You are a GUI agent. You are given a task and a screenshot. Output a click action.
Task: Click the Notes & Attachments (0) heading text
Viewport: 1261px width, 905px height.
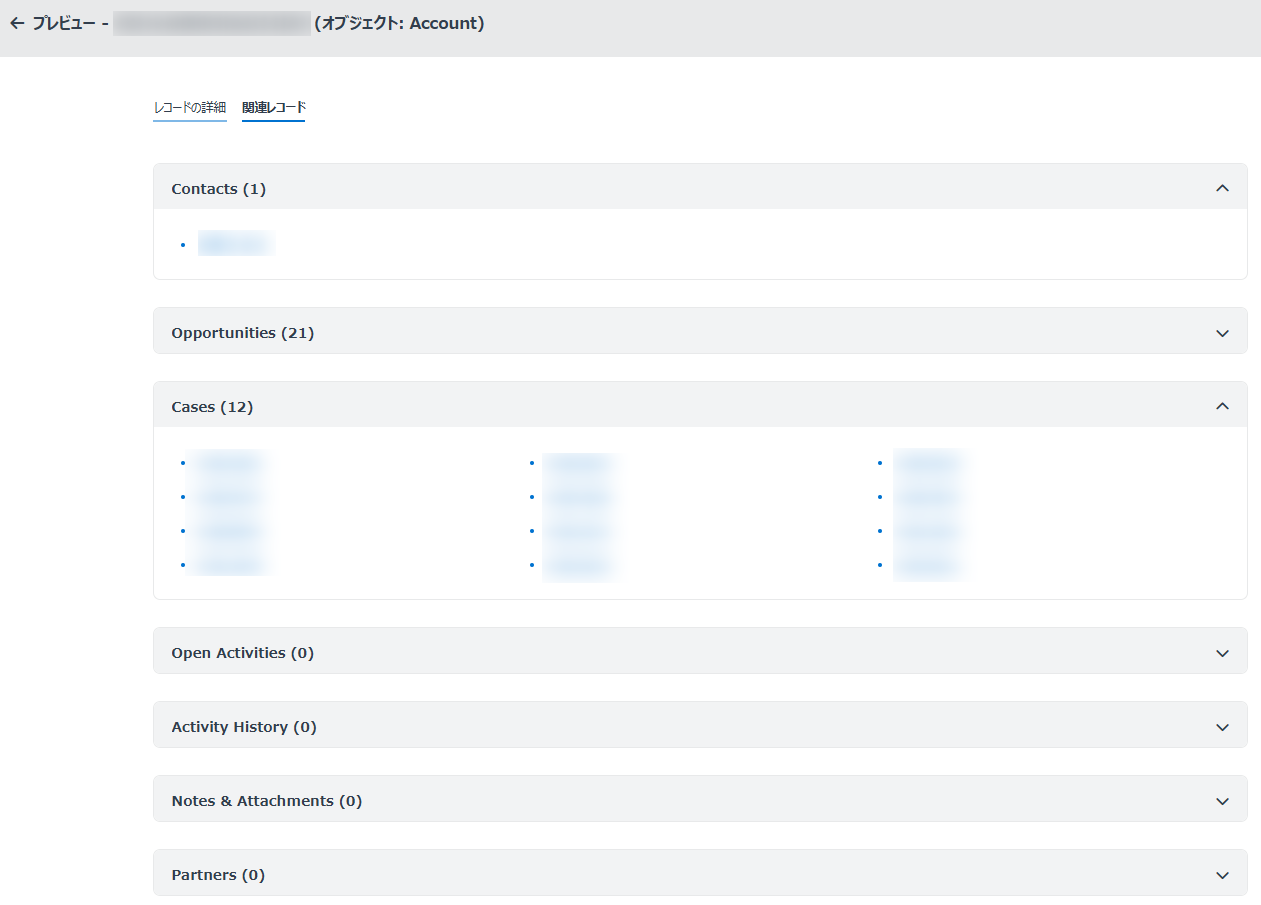pos(266,801)
